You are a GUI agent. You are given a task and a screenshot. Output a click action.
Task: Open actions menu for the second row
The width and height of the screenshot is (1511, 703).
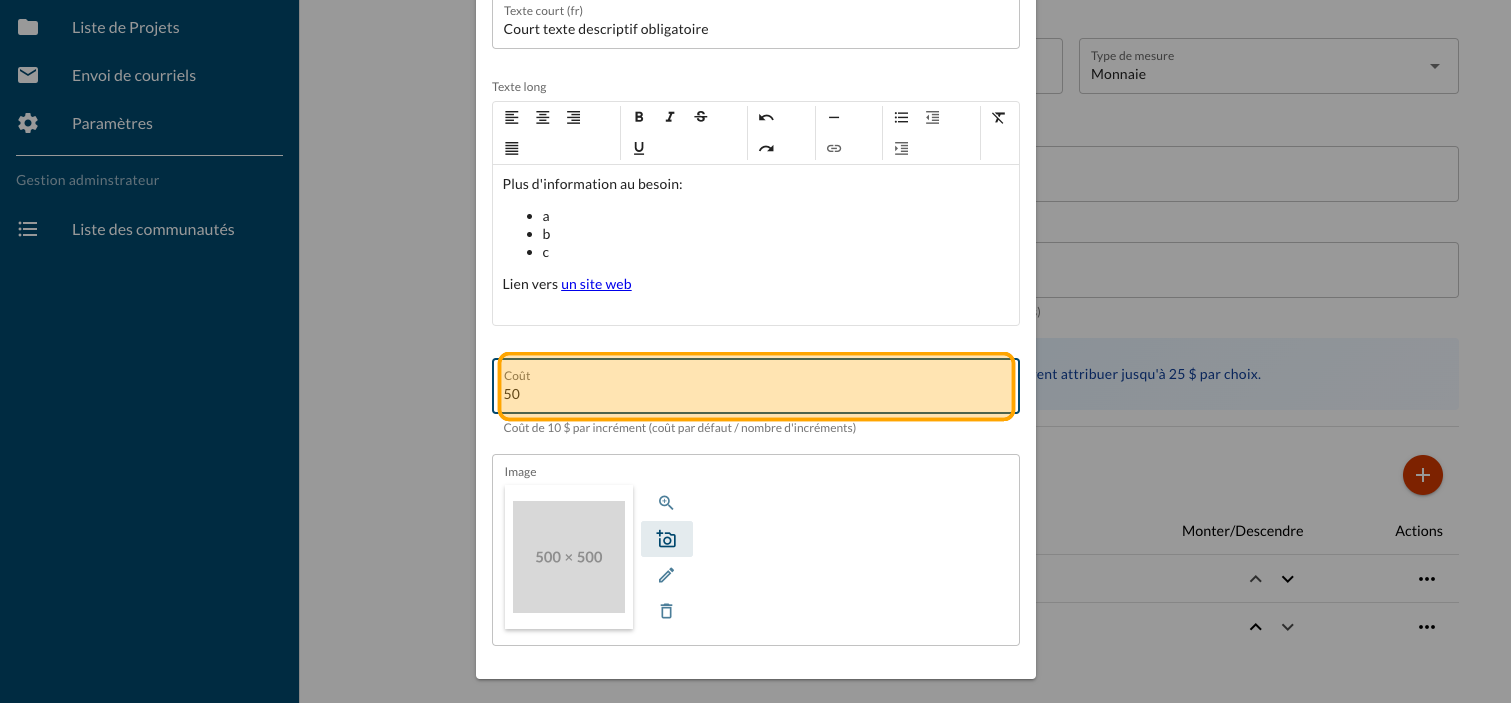1426,627
